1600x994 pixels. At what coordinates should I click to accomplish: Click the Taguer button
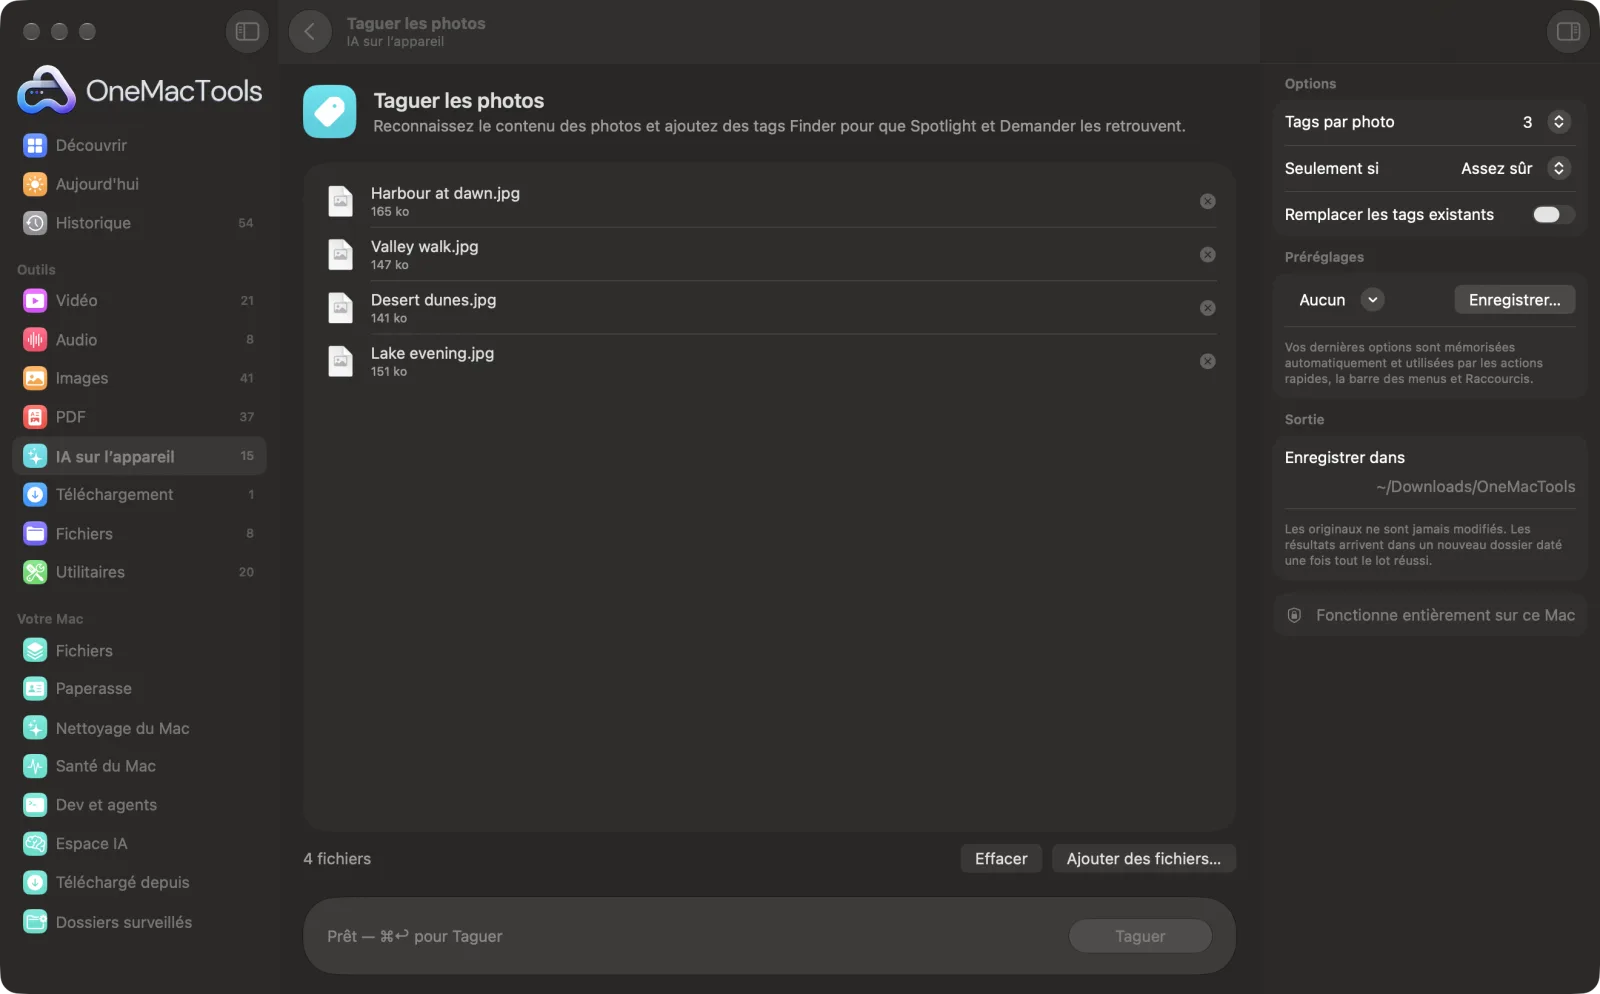coord(1140,936)
